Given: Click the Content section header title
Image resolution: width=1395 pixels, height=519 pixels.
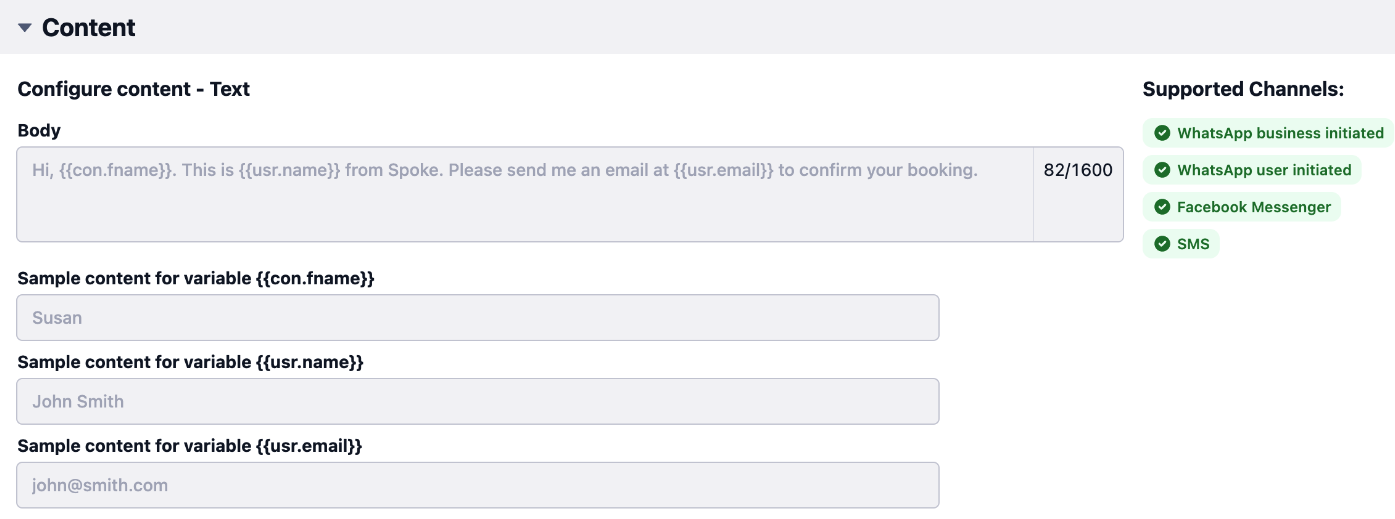Looking at the screenshot, I should coord(89,28).
